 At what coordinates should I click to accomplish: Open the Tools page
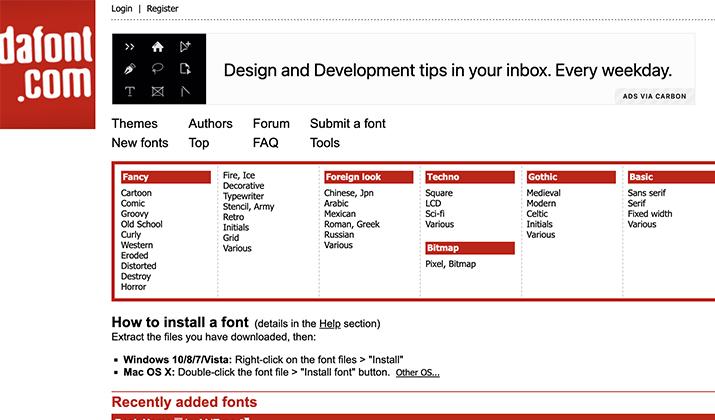[x=325, y=143]
